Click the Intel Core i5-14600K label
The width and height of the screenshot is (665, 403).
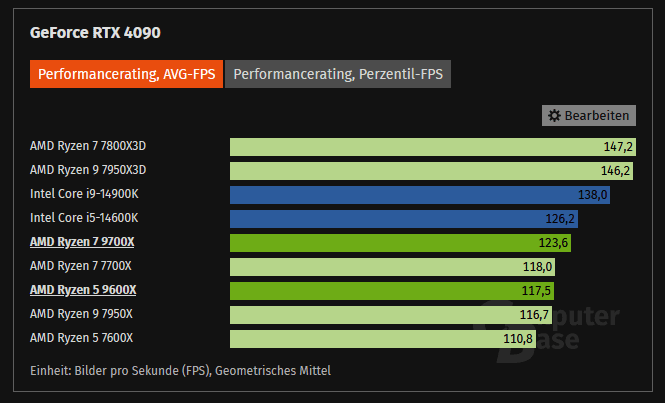83,218
